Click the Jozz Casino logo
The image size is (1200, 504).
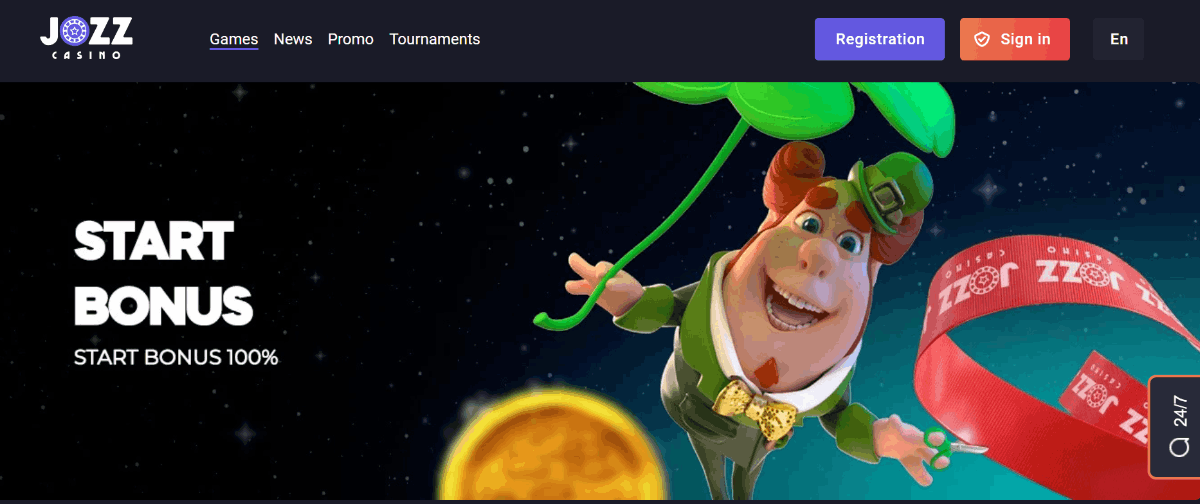pos(86,38)
